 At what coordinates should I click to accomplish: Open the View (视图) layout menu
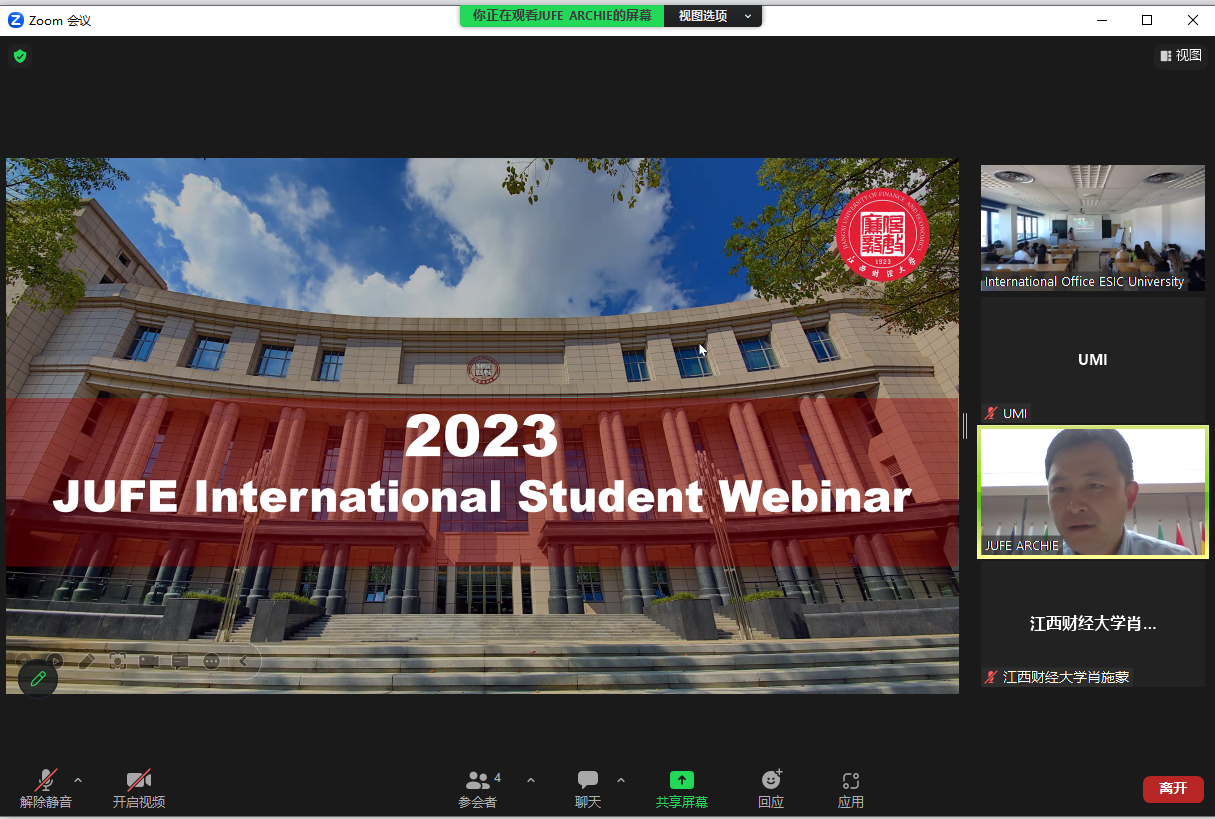click(1181, 56)
